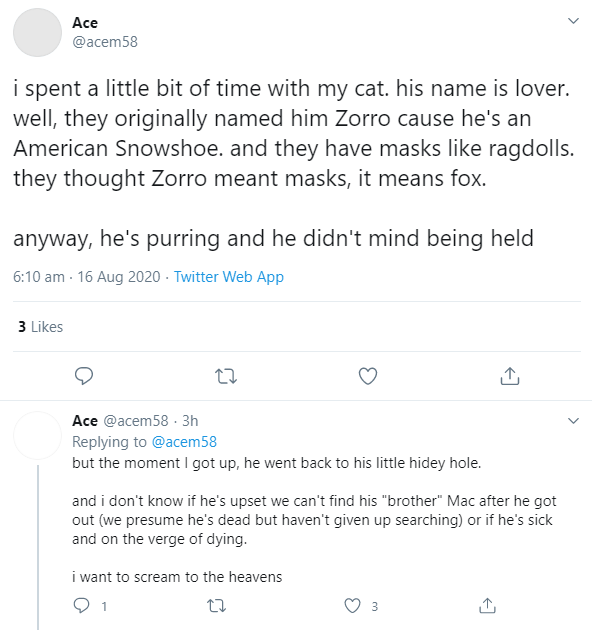Like the main tweet with the heart icon
The width and height of the screenshot is (592, 630).
(368, 376)
